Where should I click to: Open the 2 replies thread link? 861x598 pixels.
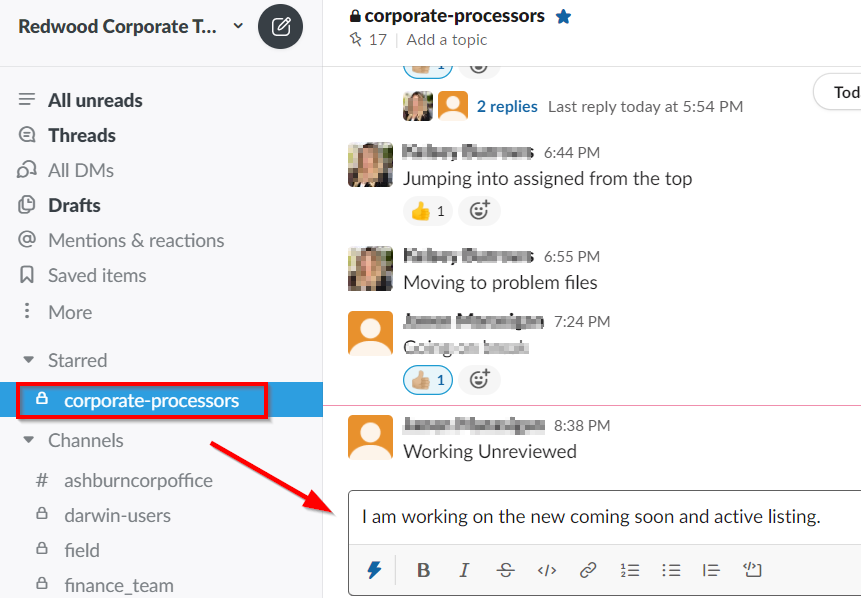(x=507, y=107)
